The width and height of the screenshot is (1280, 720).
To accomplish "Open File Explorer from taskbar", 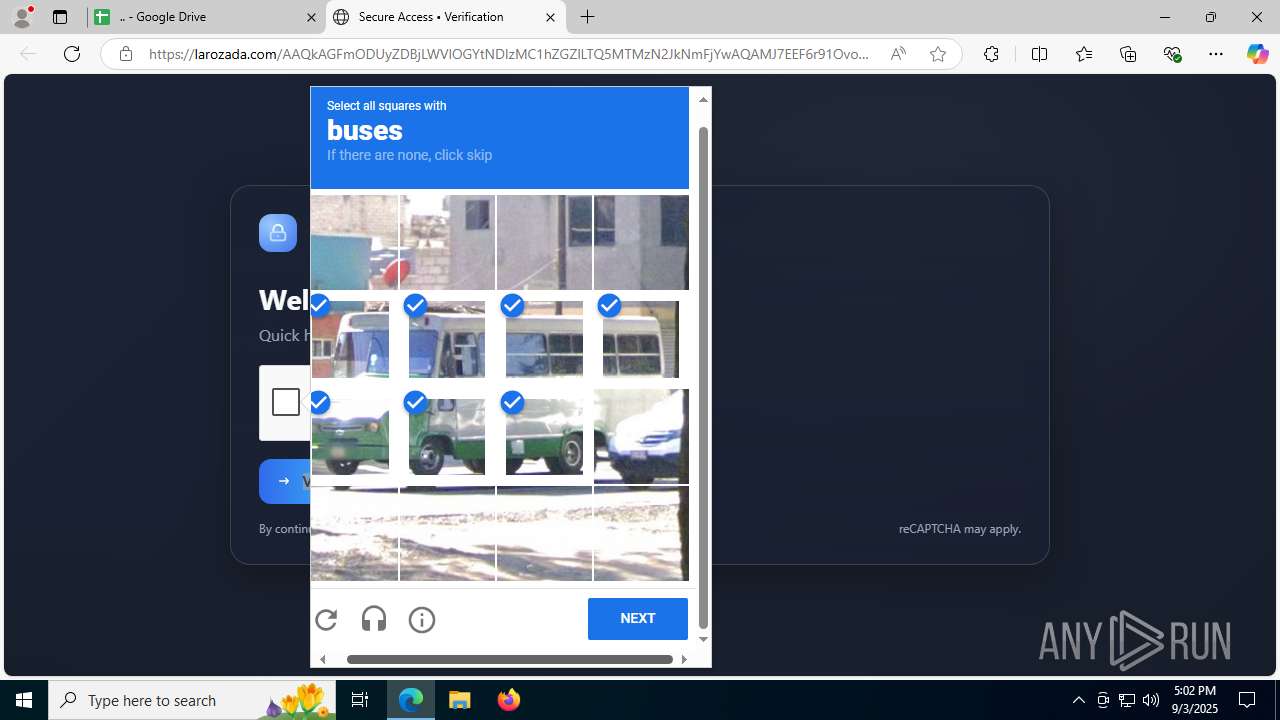I will [x=460, y=700].
